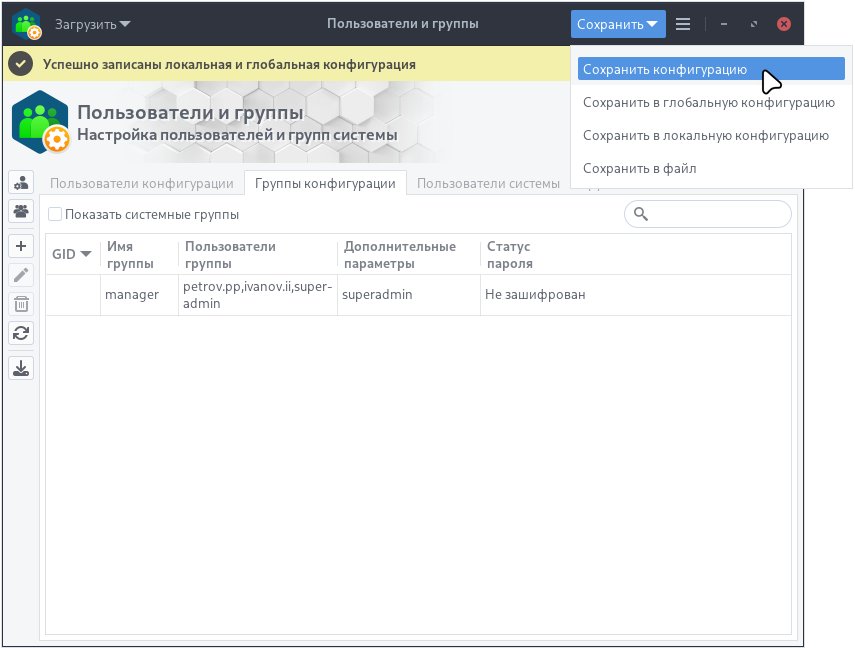Expand the Сохранить dropdown button
855x648 pixels.
pyautogui.click(x=618, y=23)
